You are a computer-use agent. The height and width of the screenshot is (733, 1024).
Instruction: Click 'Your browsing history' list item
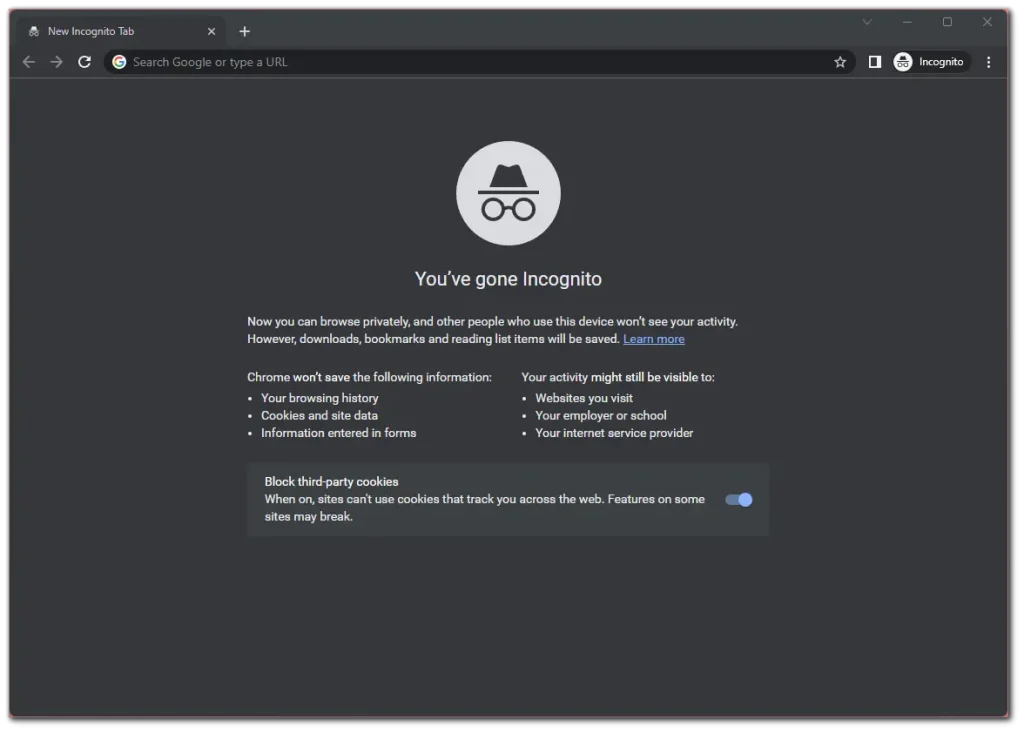(319, 398)
